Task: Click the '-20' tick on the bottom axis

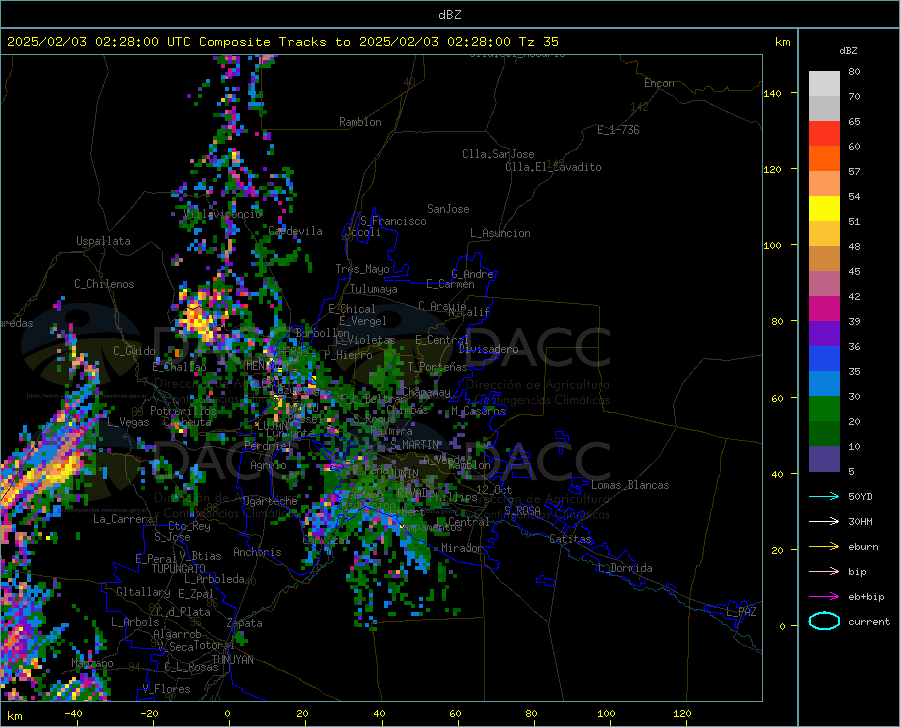Action: 149,714
